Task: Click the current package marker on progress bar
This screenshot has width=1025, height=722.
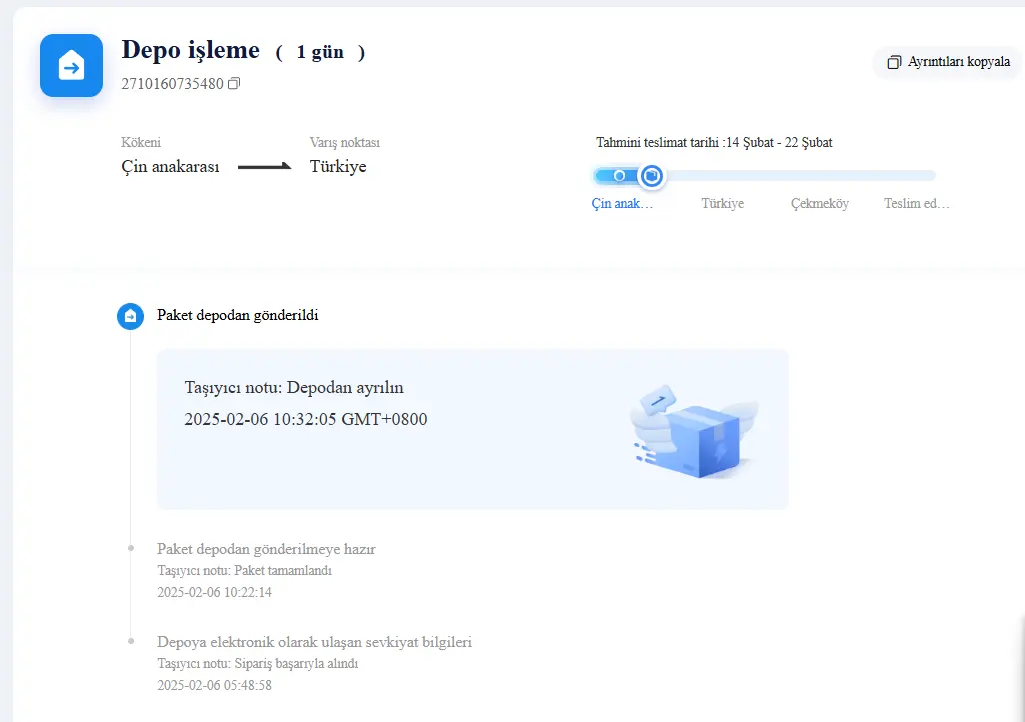Action: coord(651,175)
